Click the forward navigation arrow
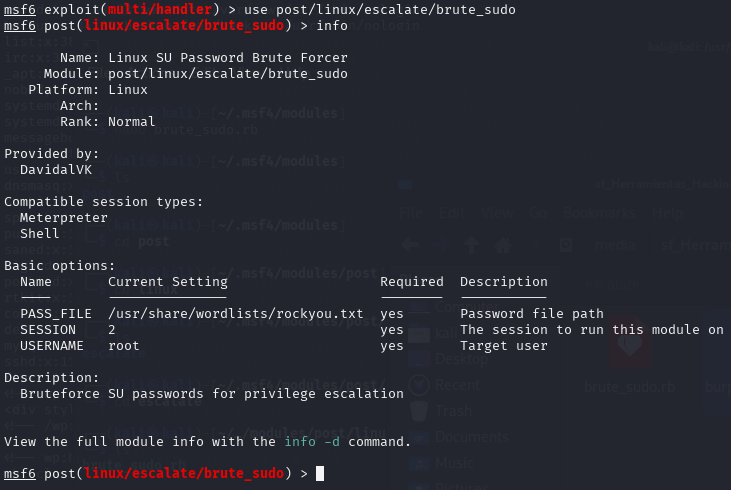 [x=440, y=244]
